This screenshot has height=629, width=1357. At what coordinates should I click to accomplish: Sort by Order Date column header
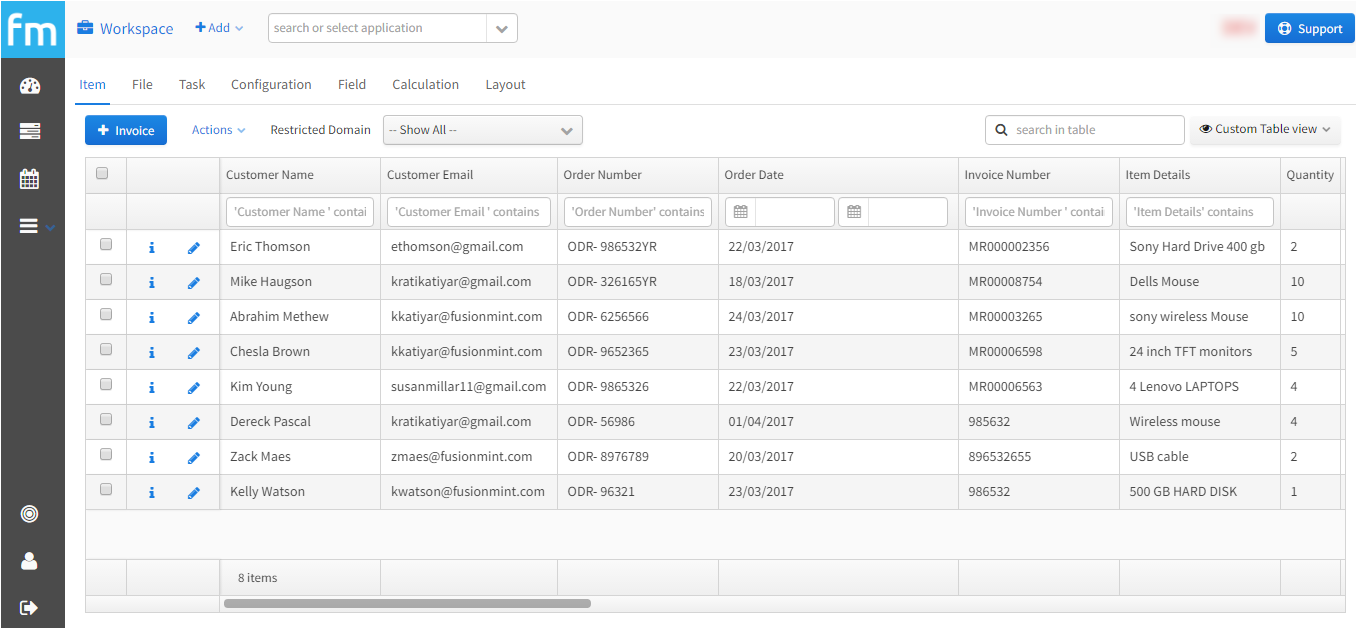[754, 175]
